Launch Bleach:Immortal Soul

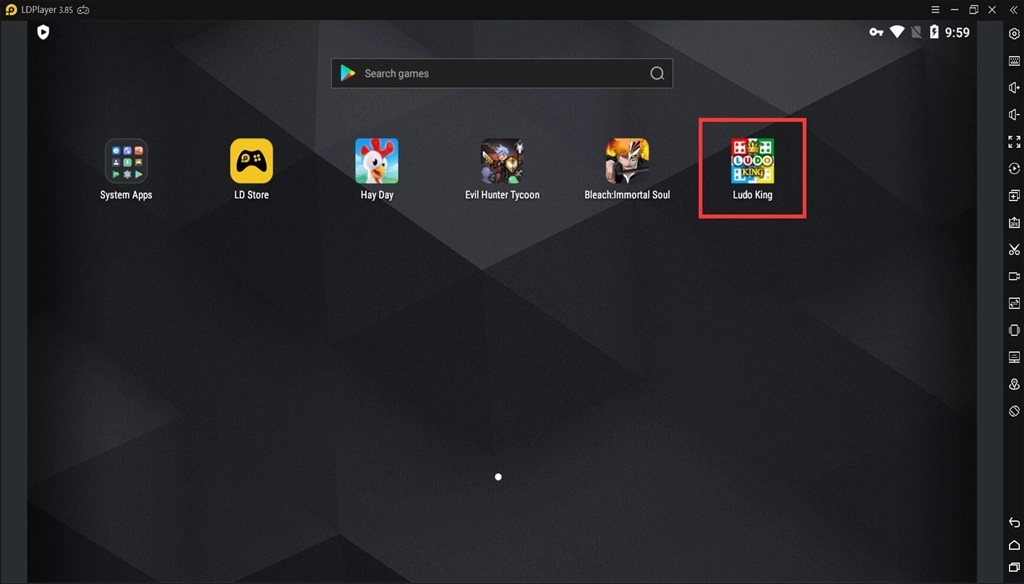click(627, 169)
